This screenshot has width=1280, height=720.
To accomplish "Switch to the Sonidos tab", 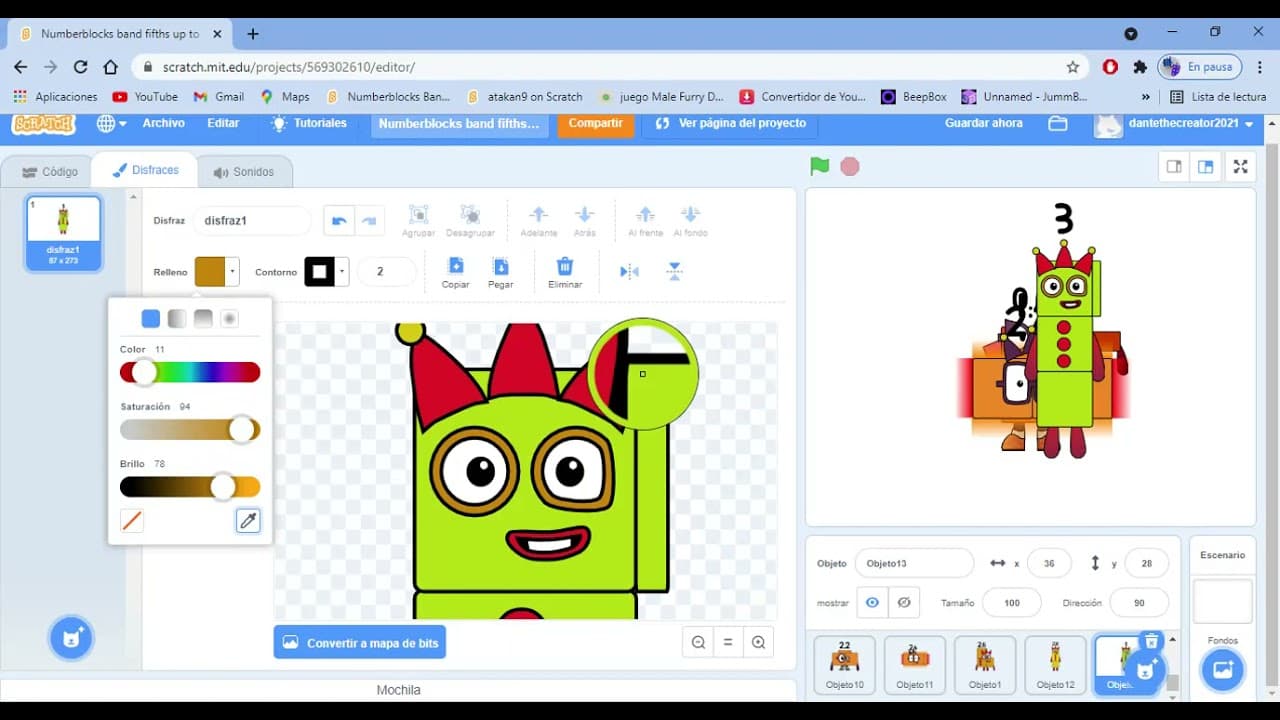I will (x=244, y=172).
